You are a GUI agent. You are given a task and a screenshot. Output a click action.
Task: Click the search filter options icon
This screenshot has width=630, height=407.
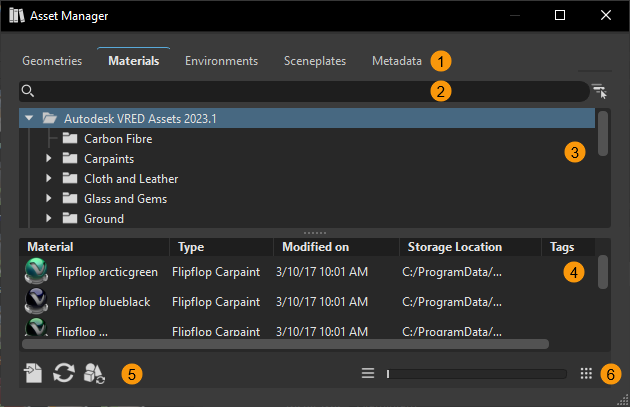point(599,91)
